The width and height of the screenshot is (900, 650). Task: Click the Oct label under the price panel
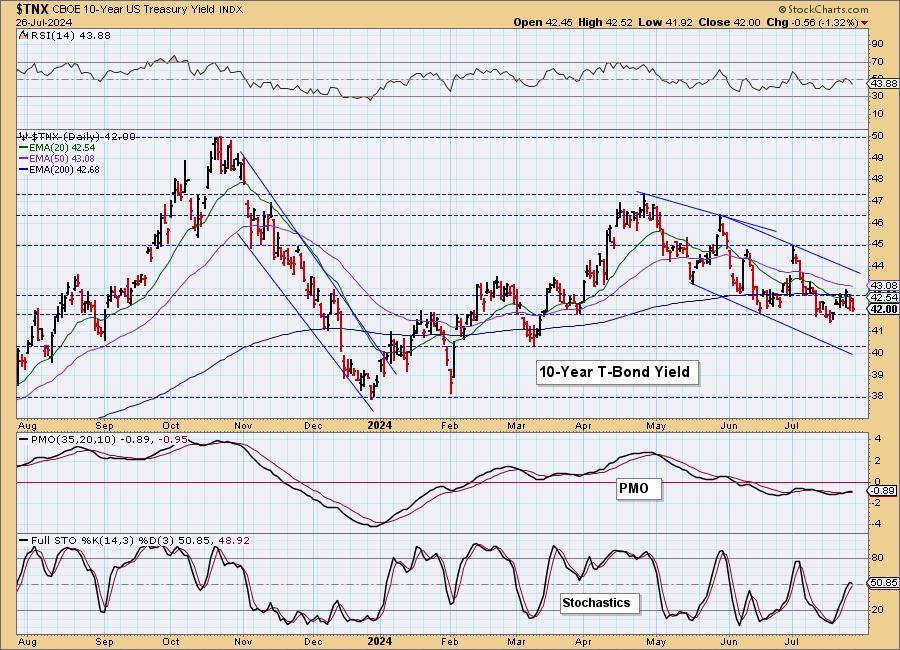click(171, 426)
